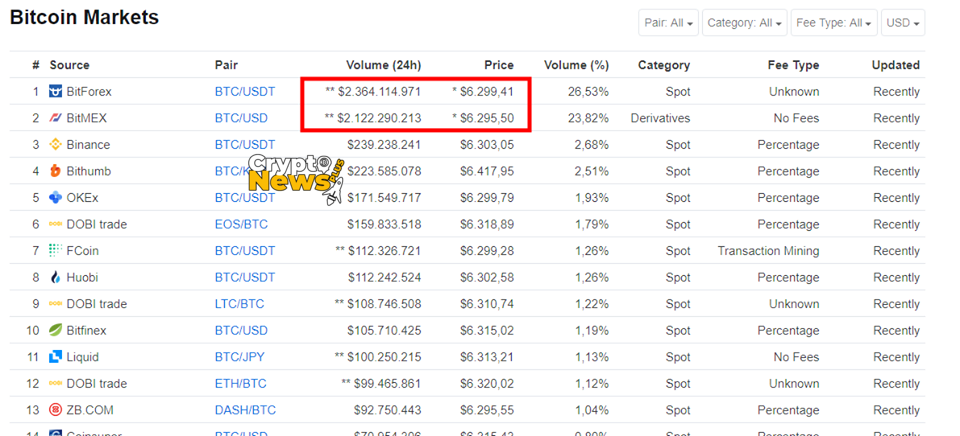
Task: Open the BitForex source link
Action: [89, 92]
